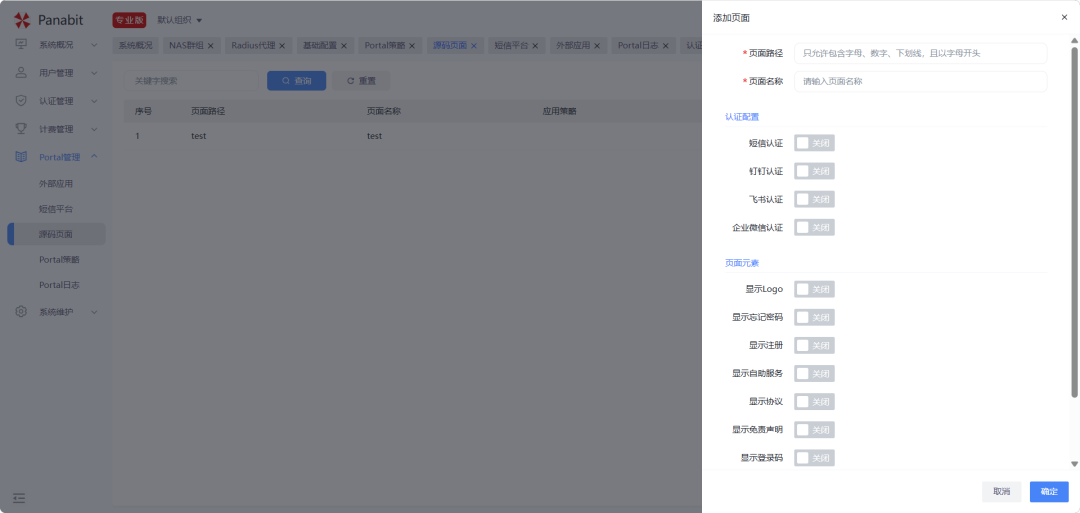Click the drawer vertical scrollbar thumb
1080x513 pixels.
click(1074, 222)
